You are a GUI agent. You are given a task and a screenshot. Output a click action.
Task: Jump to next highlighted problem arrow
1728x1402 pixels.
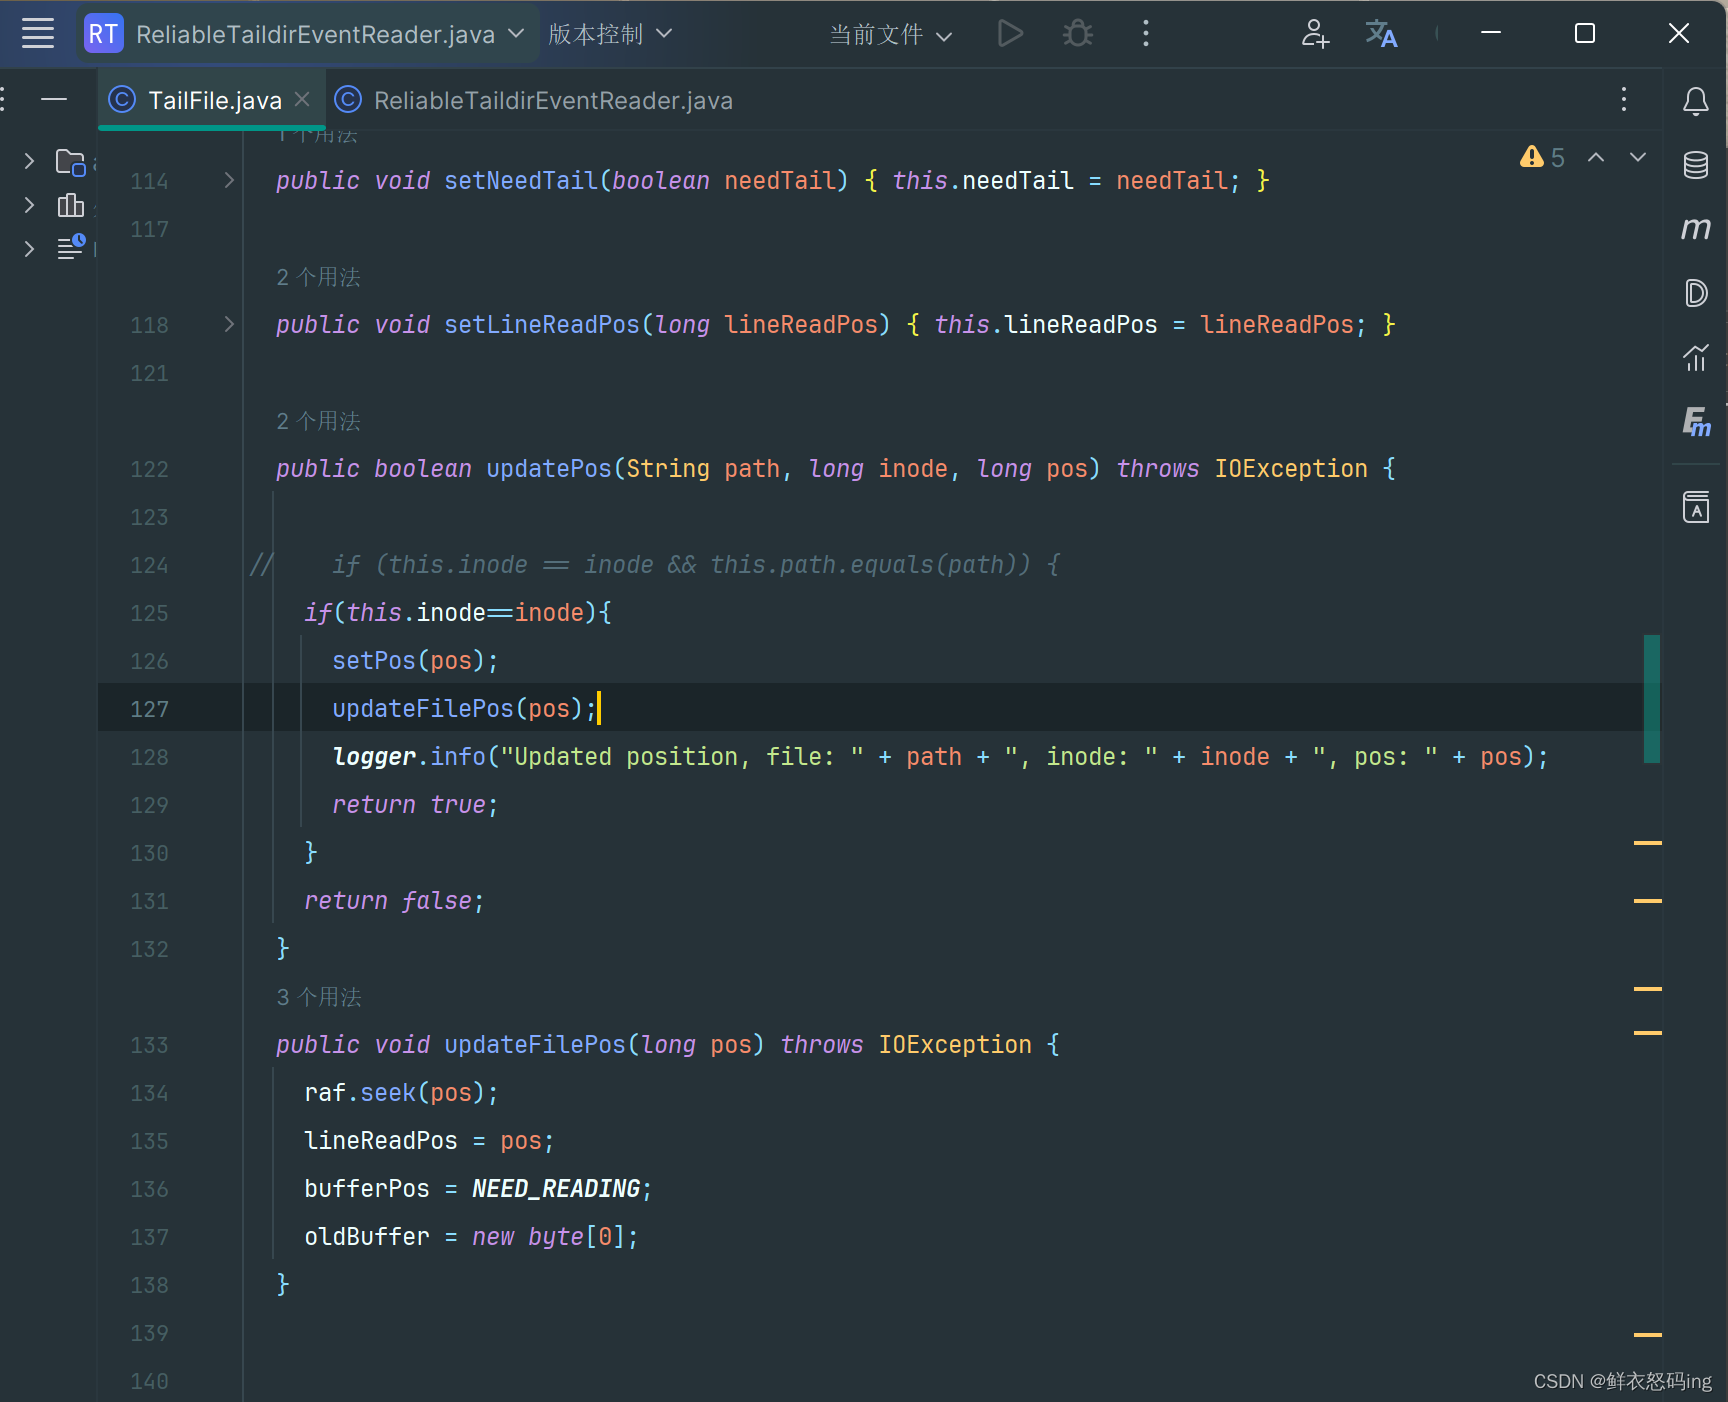click(x=1637, y=158)
